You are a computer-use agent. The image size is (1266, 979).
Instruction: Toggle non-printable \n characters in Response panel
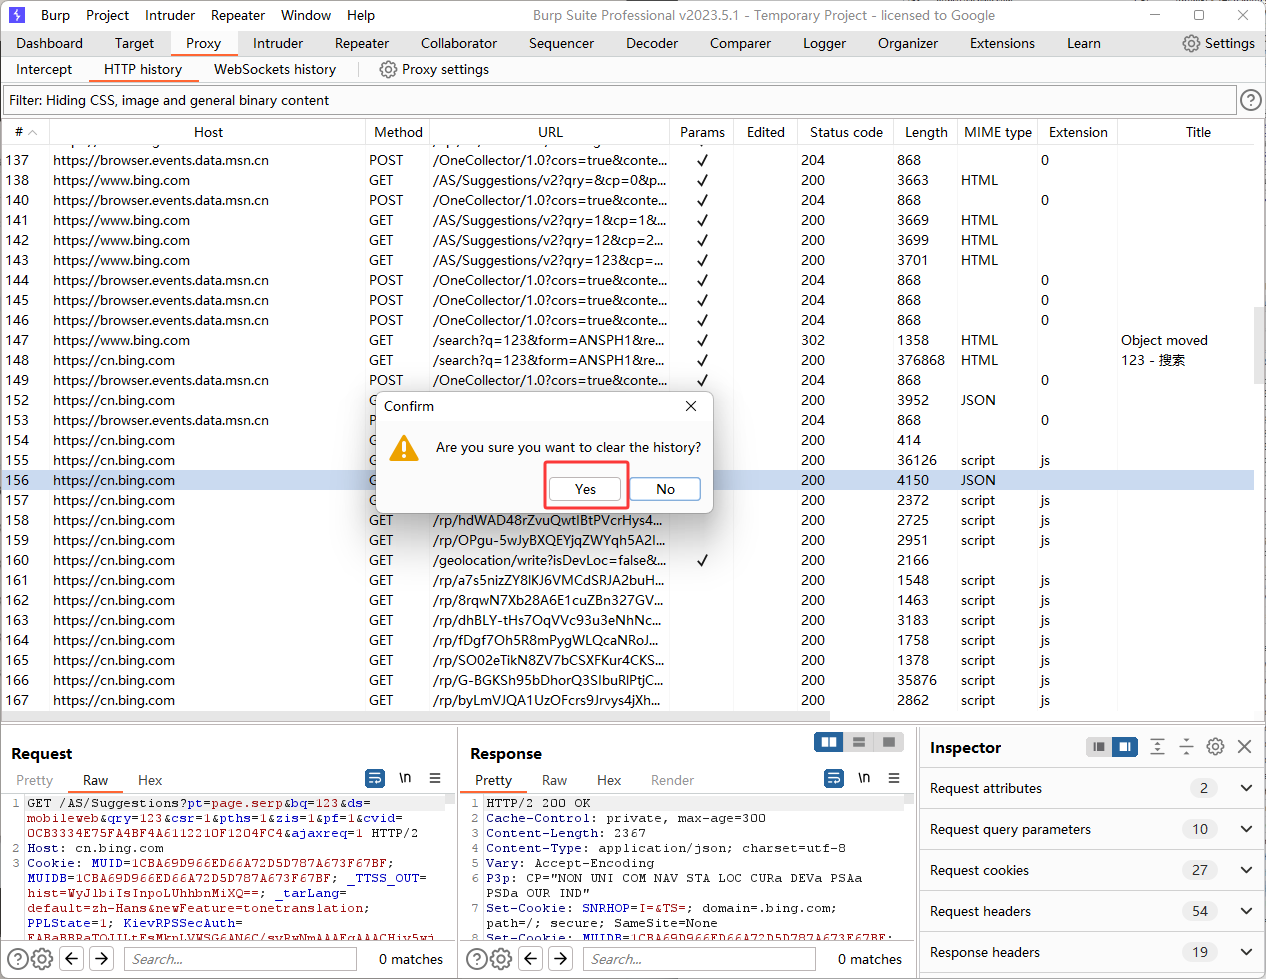pos(864,777)
